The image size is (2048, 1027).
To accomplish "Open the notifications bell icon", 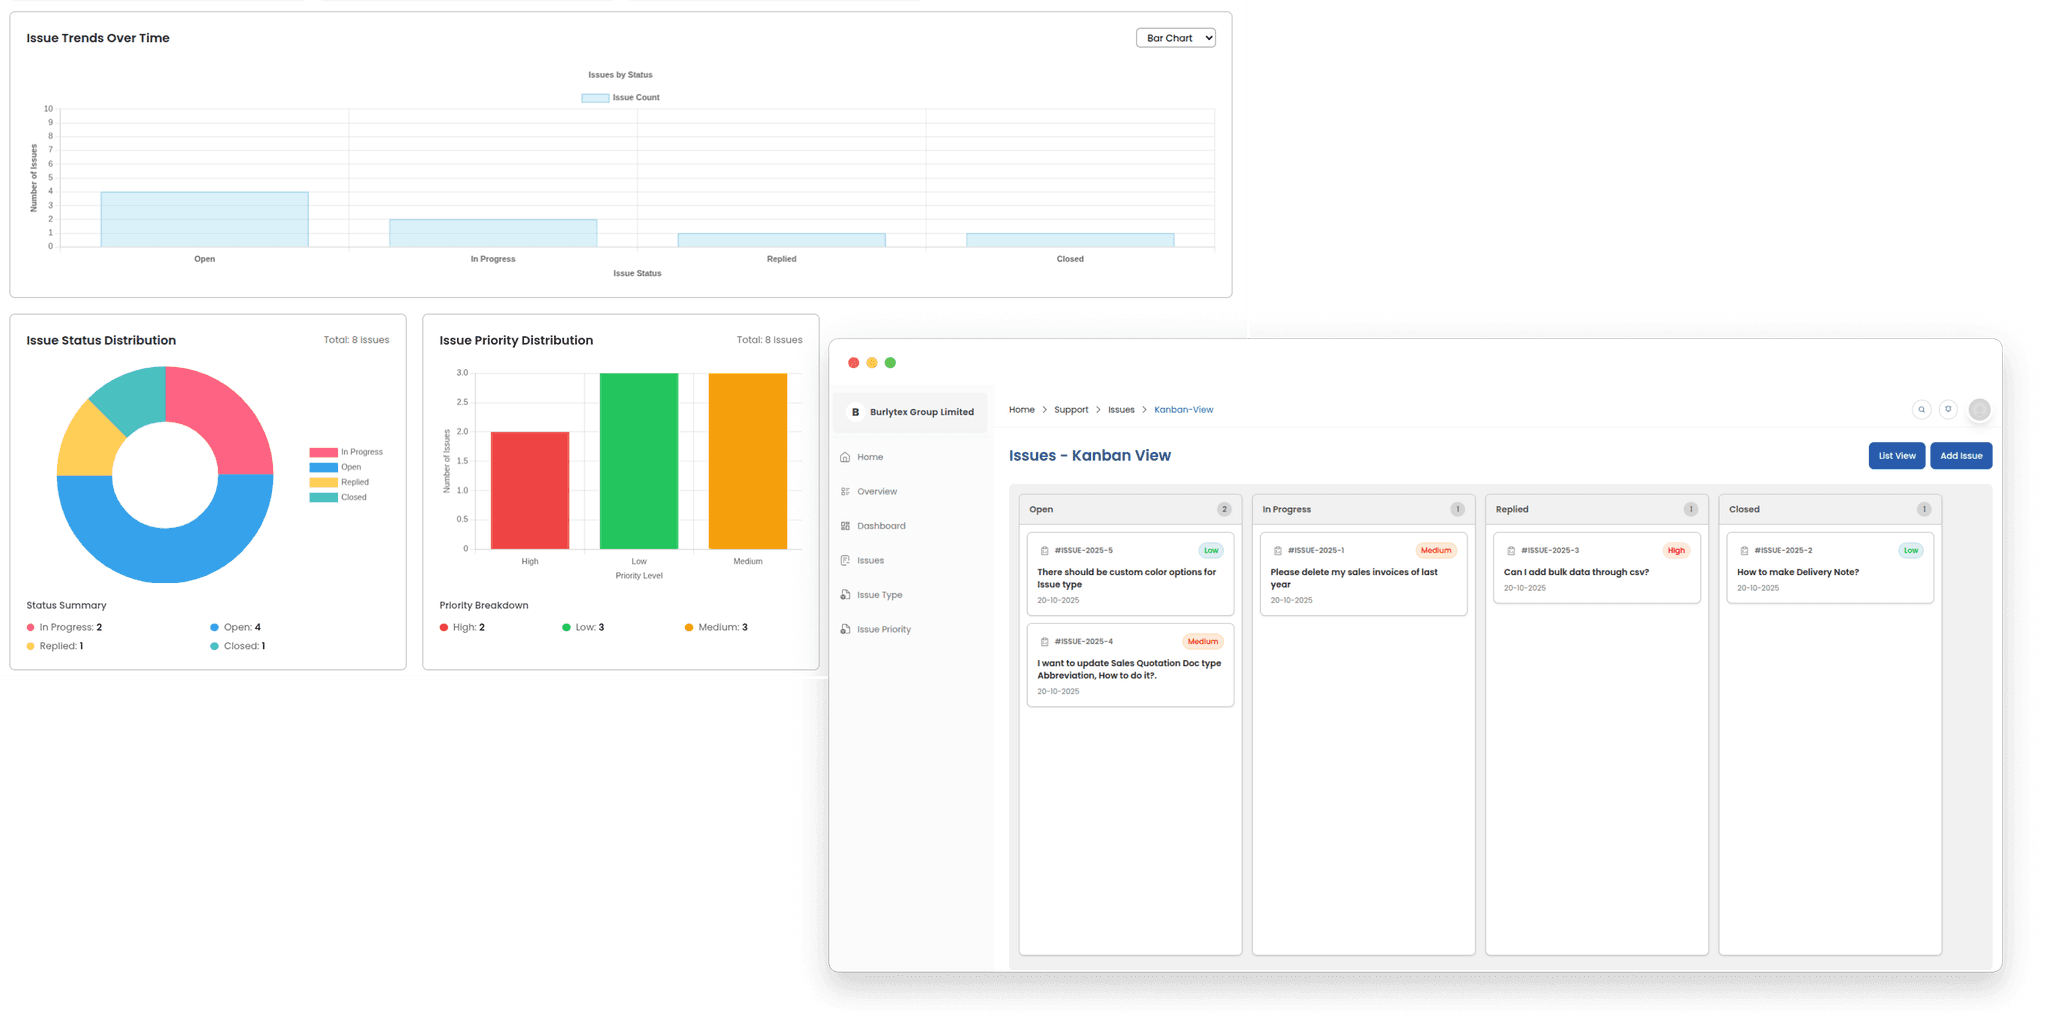I will (1948, 409).
